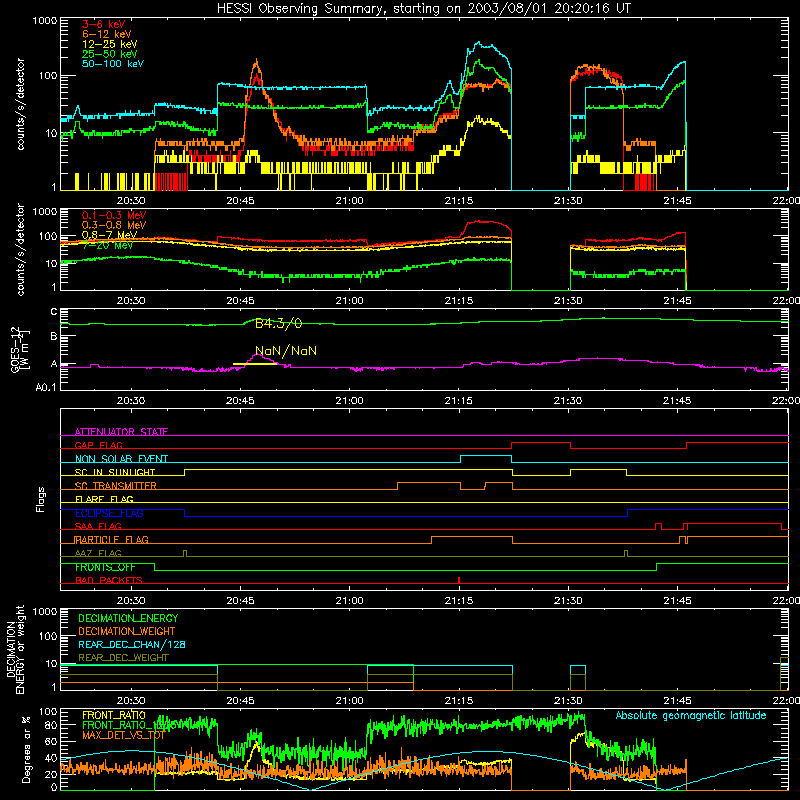Select the 3-6 keV legend label
This screenshot has height=800, width=800.
[x=103, y=24]
